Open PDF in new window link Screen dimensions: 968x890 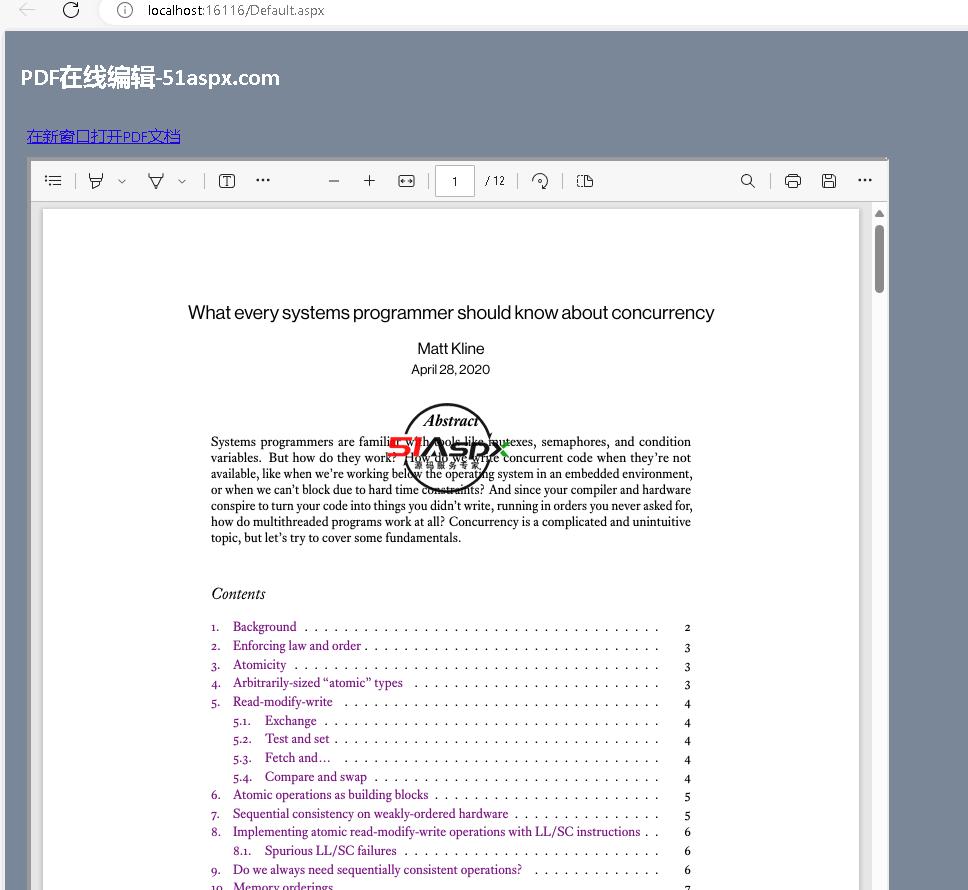click(x=104, y=136)
